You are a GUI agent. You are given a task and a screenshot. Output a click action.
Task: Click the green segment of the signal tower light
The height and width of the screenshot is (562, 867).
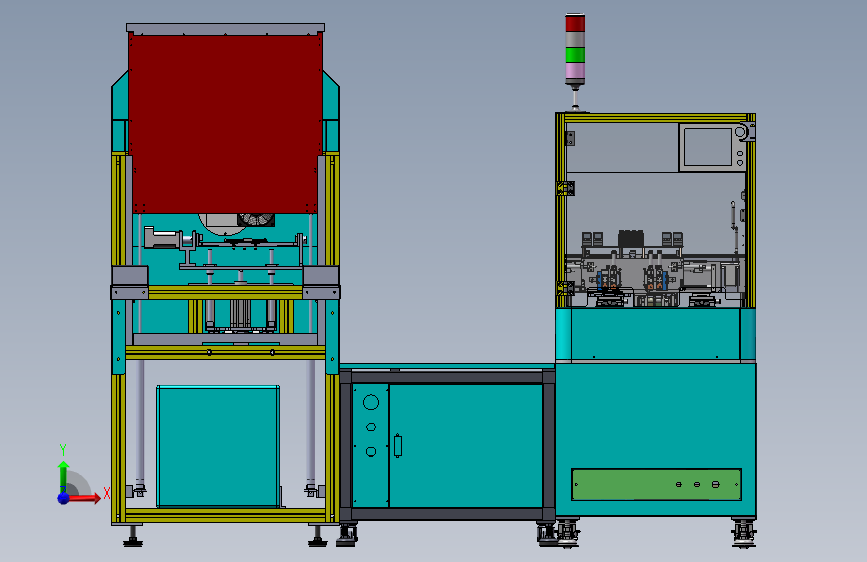pyautogui.click(x=575, y=55)
